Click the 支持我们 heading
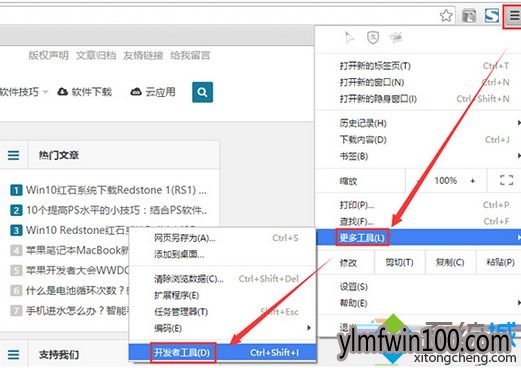The image size is (521, 368). (59, 355)
